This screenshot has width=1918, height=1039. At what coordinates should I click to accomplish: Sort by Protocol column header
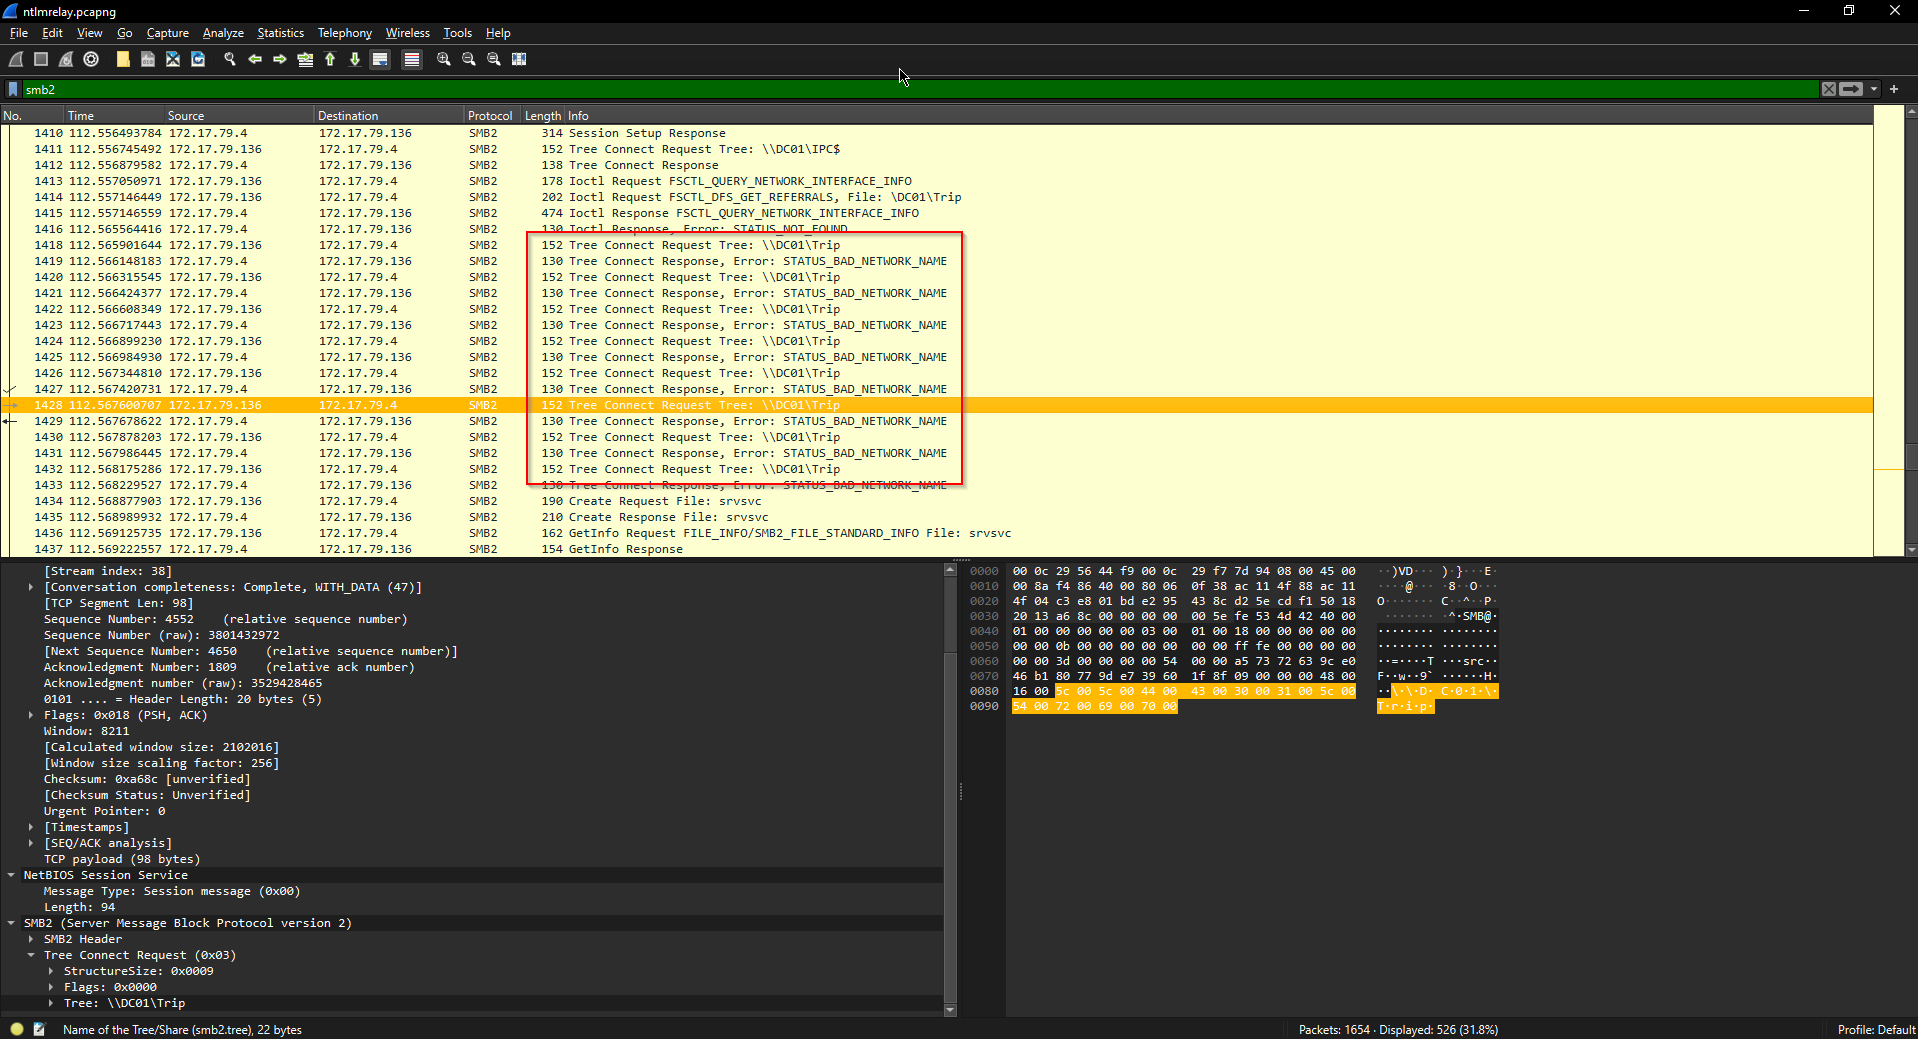click(x=492, y=116)
